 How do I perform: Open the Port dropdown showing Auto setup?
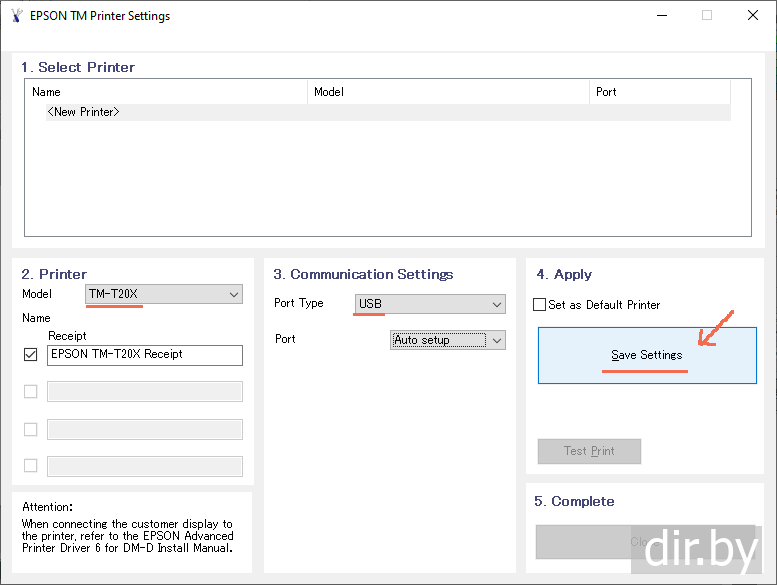pos(447,340)
